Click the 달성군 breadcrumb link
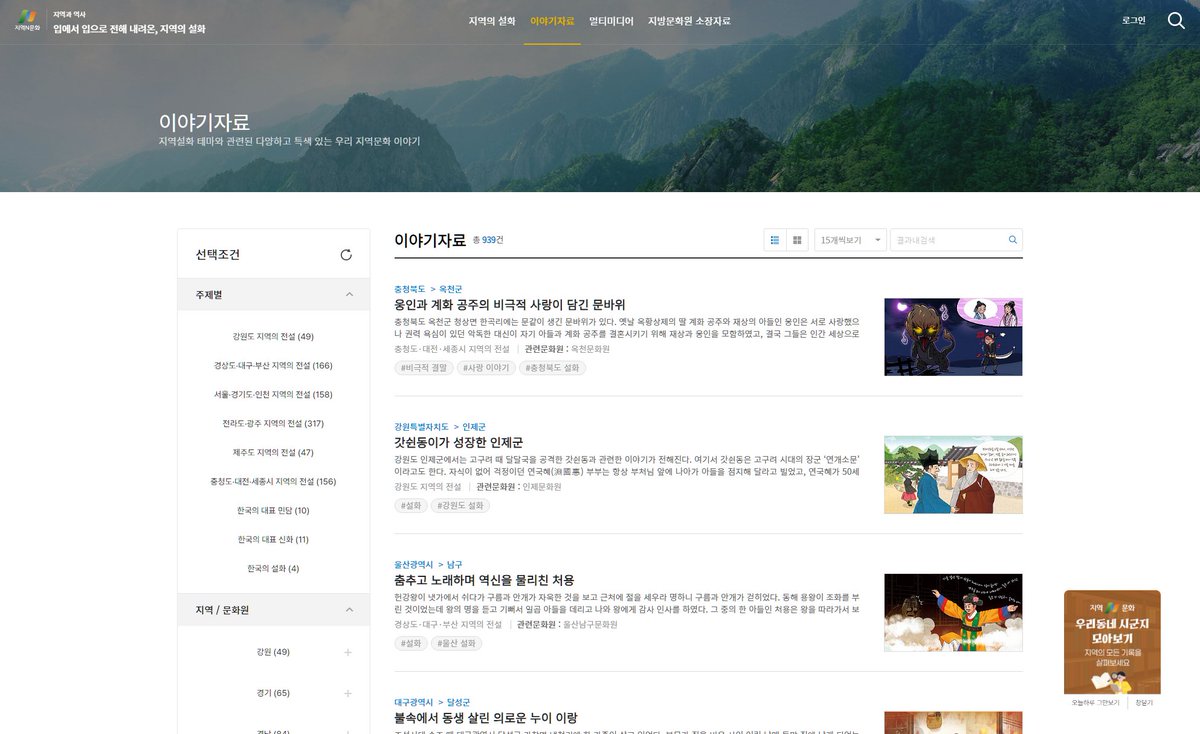 point(458,703)
